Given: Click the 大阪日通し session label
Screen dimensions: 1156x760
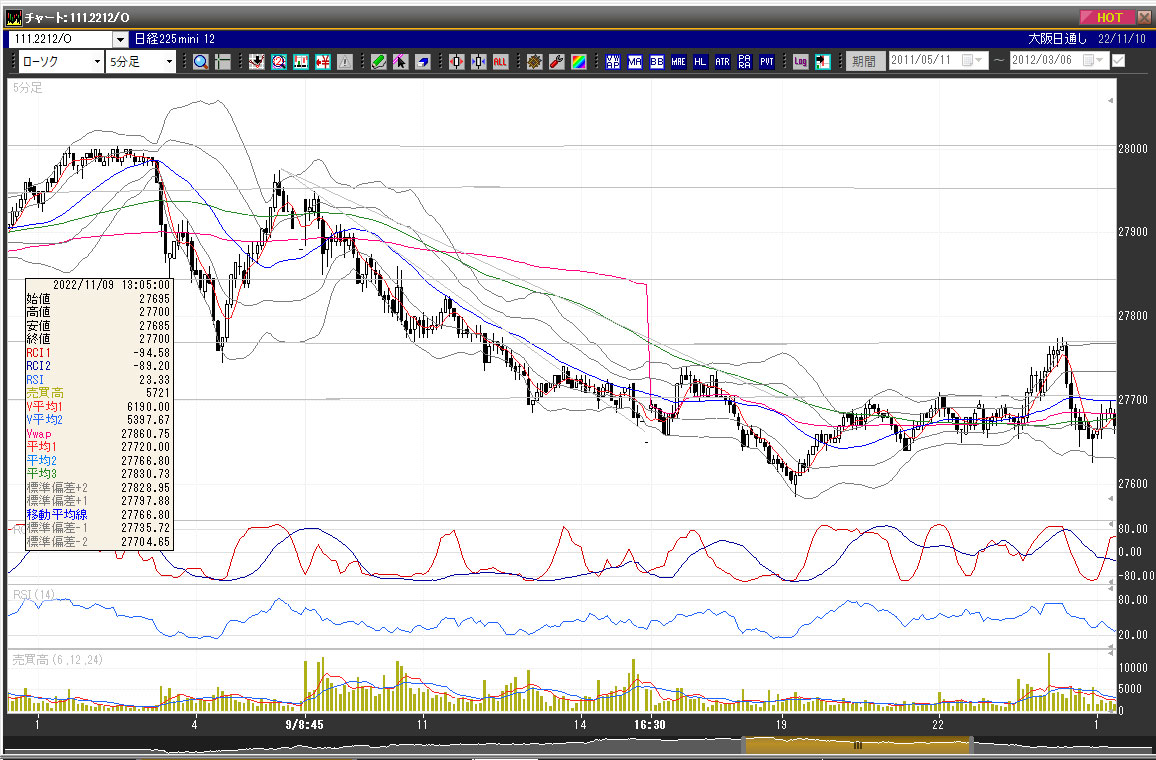Looking at the screenshot, I should click(x=1057, y=39).
